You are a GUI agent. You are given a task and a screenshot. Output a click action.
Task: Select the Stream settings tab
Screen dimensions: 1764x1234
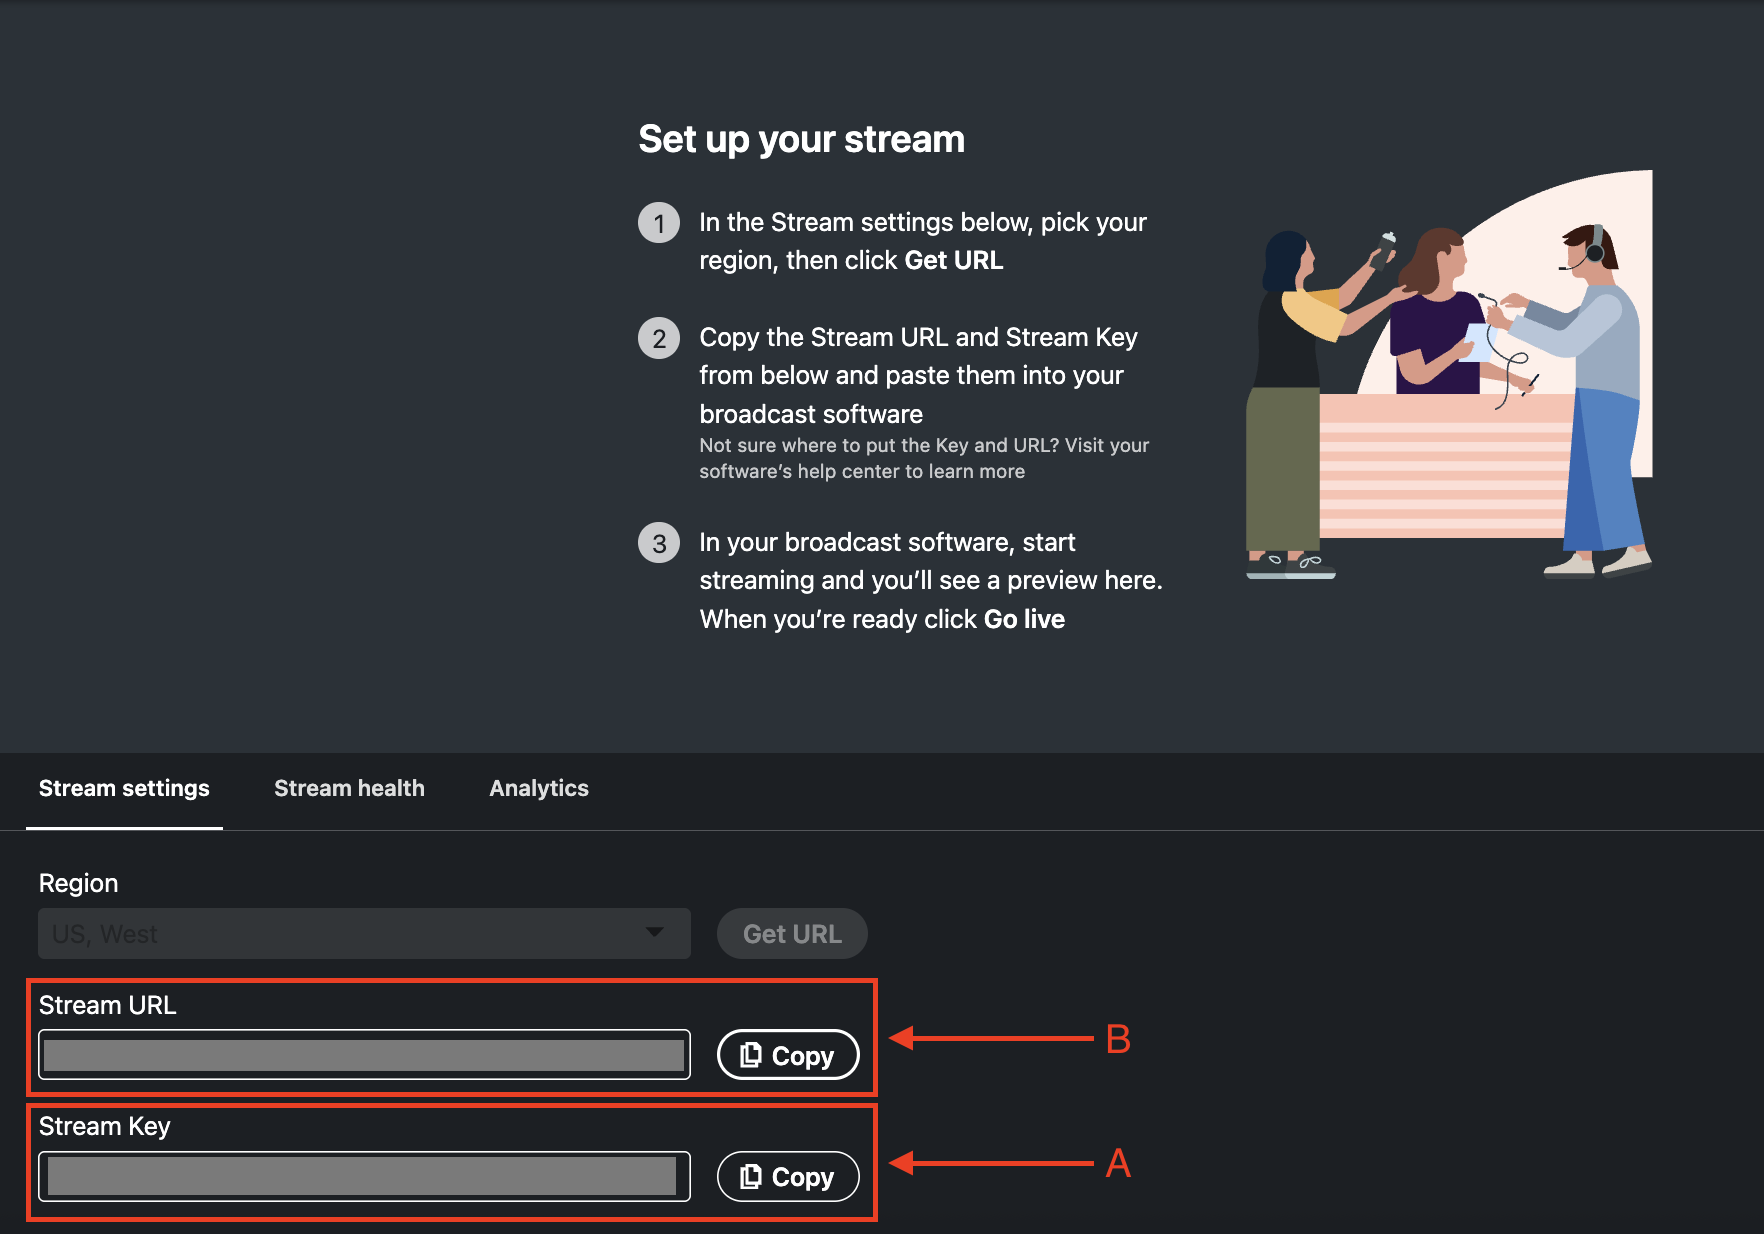(124, 788)
